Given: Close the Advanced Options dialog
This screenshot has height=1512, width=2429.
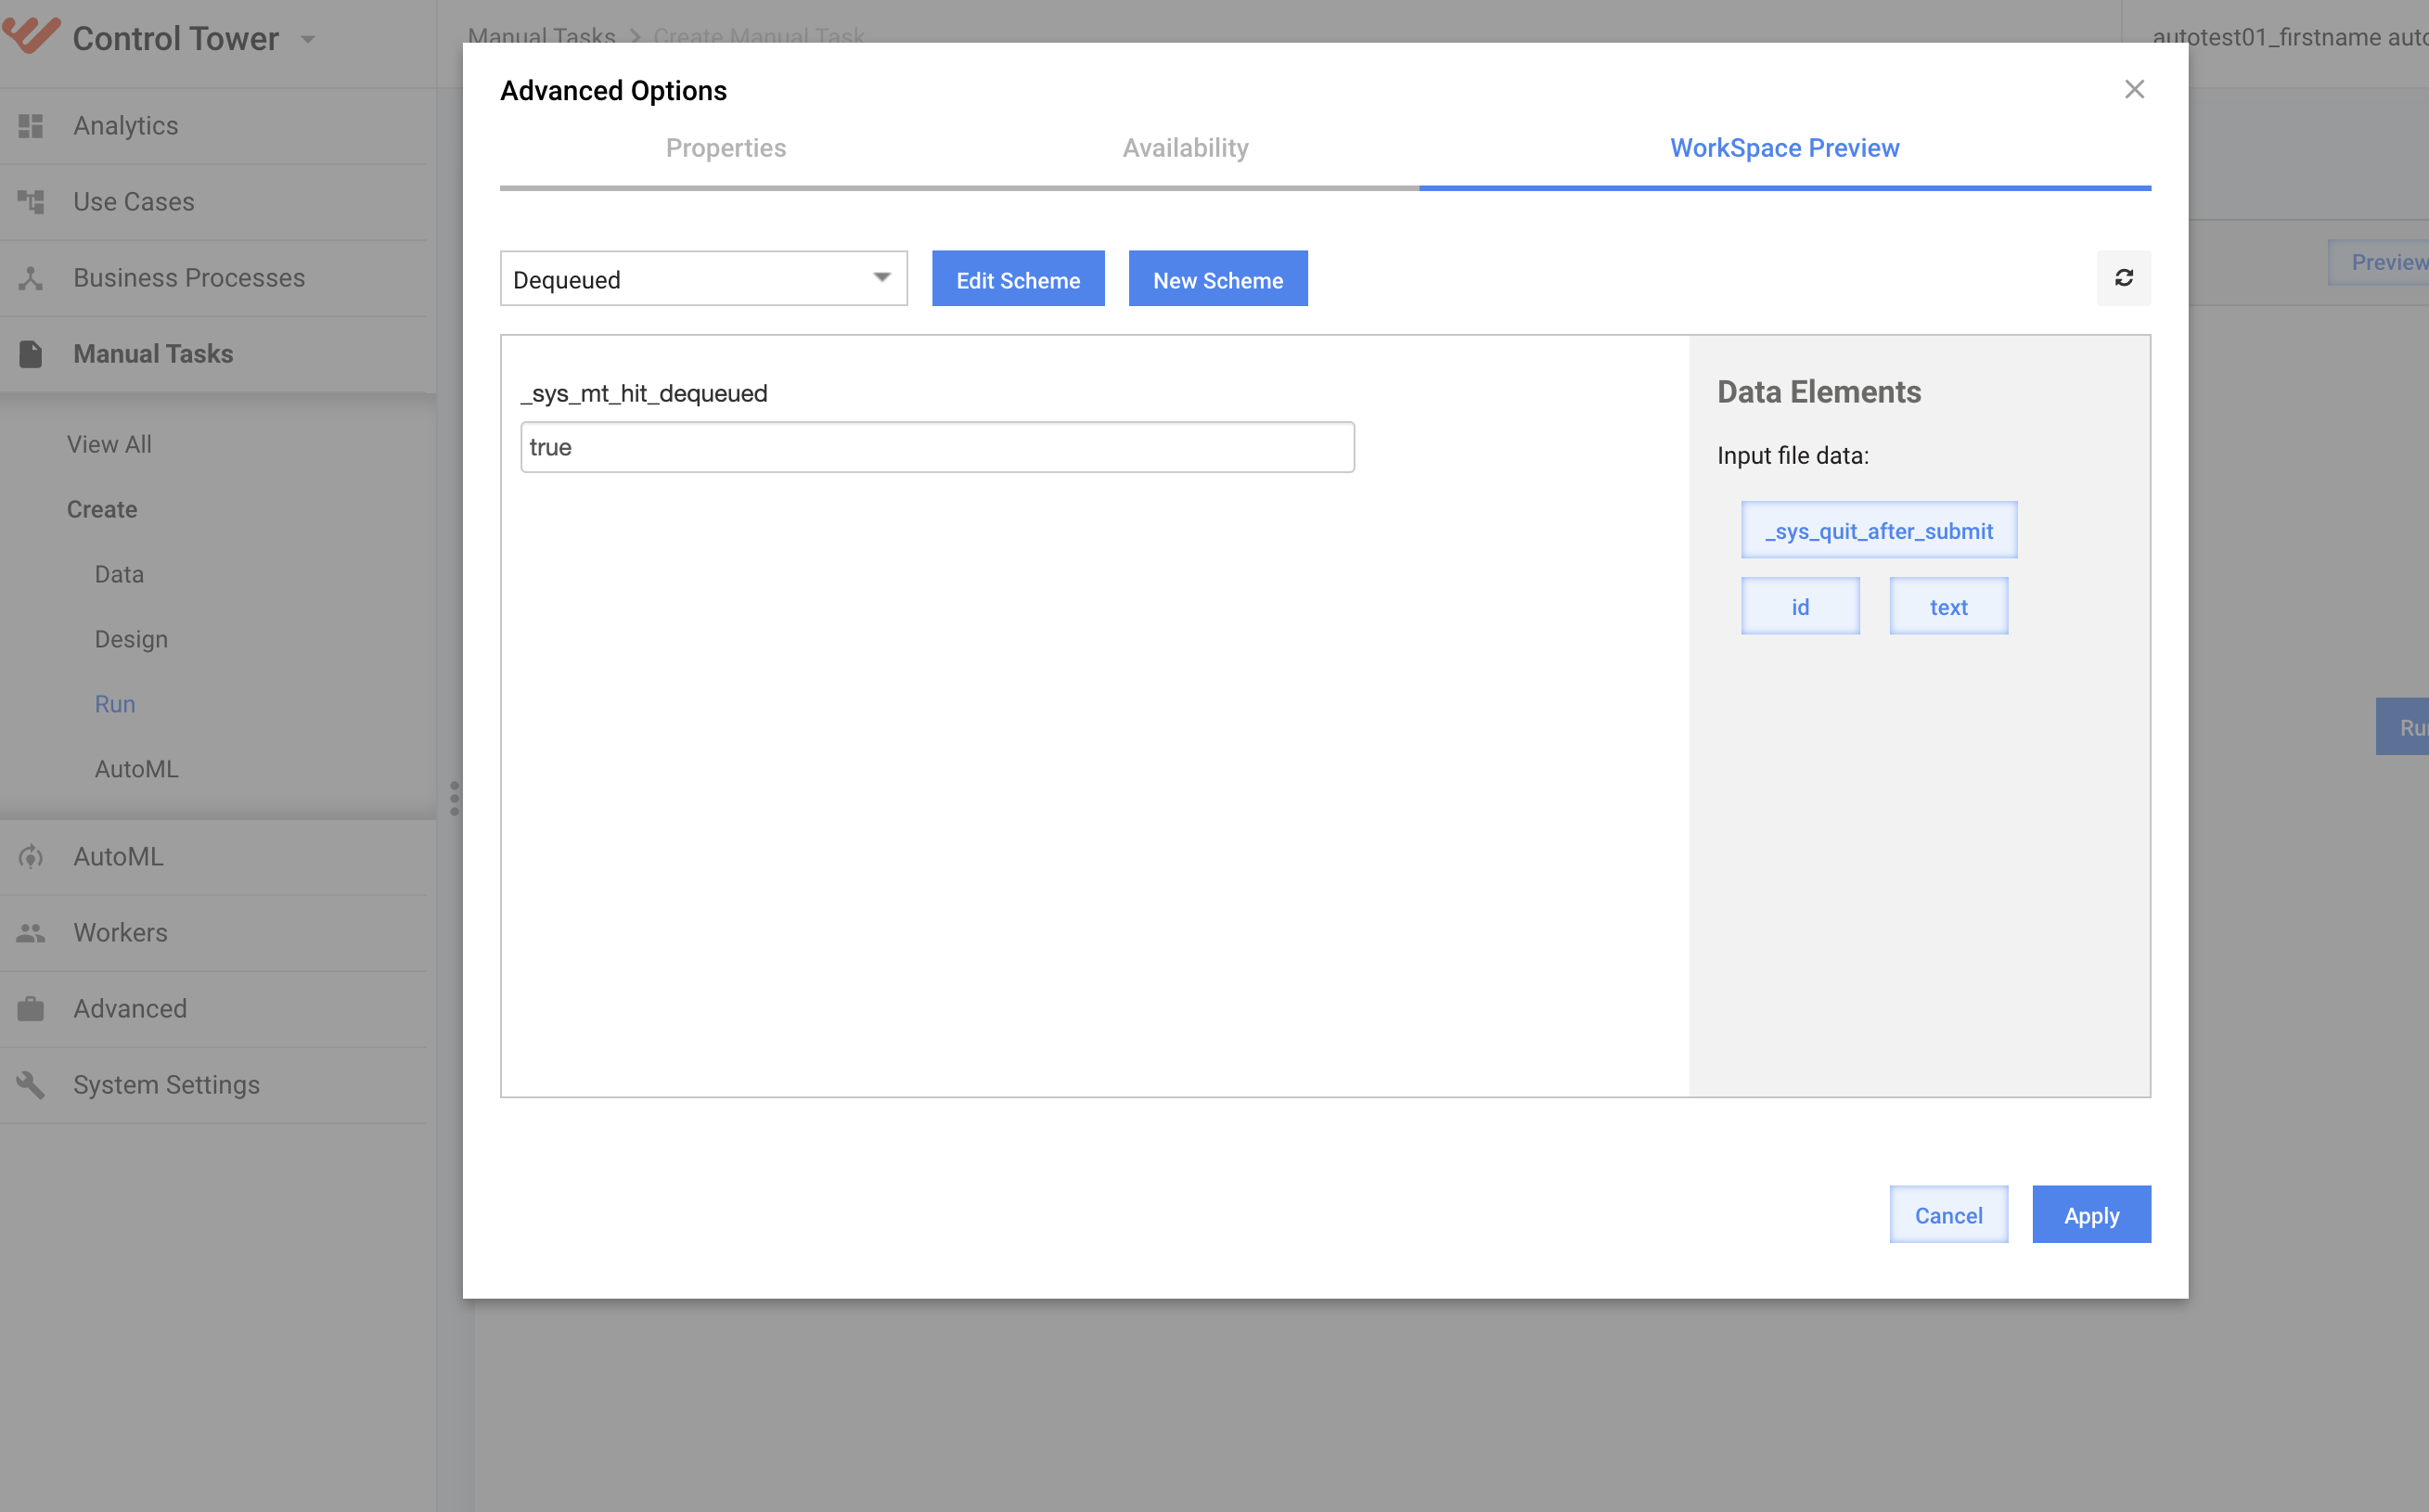Looking at the screenshot, I should coord(2134,89).
